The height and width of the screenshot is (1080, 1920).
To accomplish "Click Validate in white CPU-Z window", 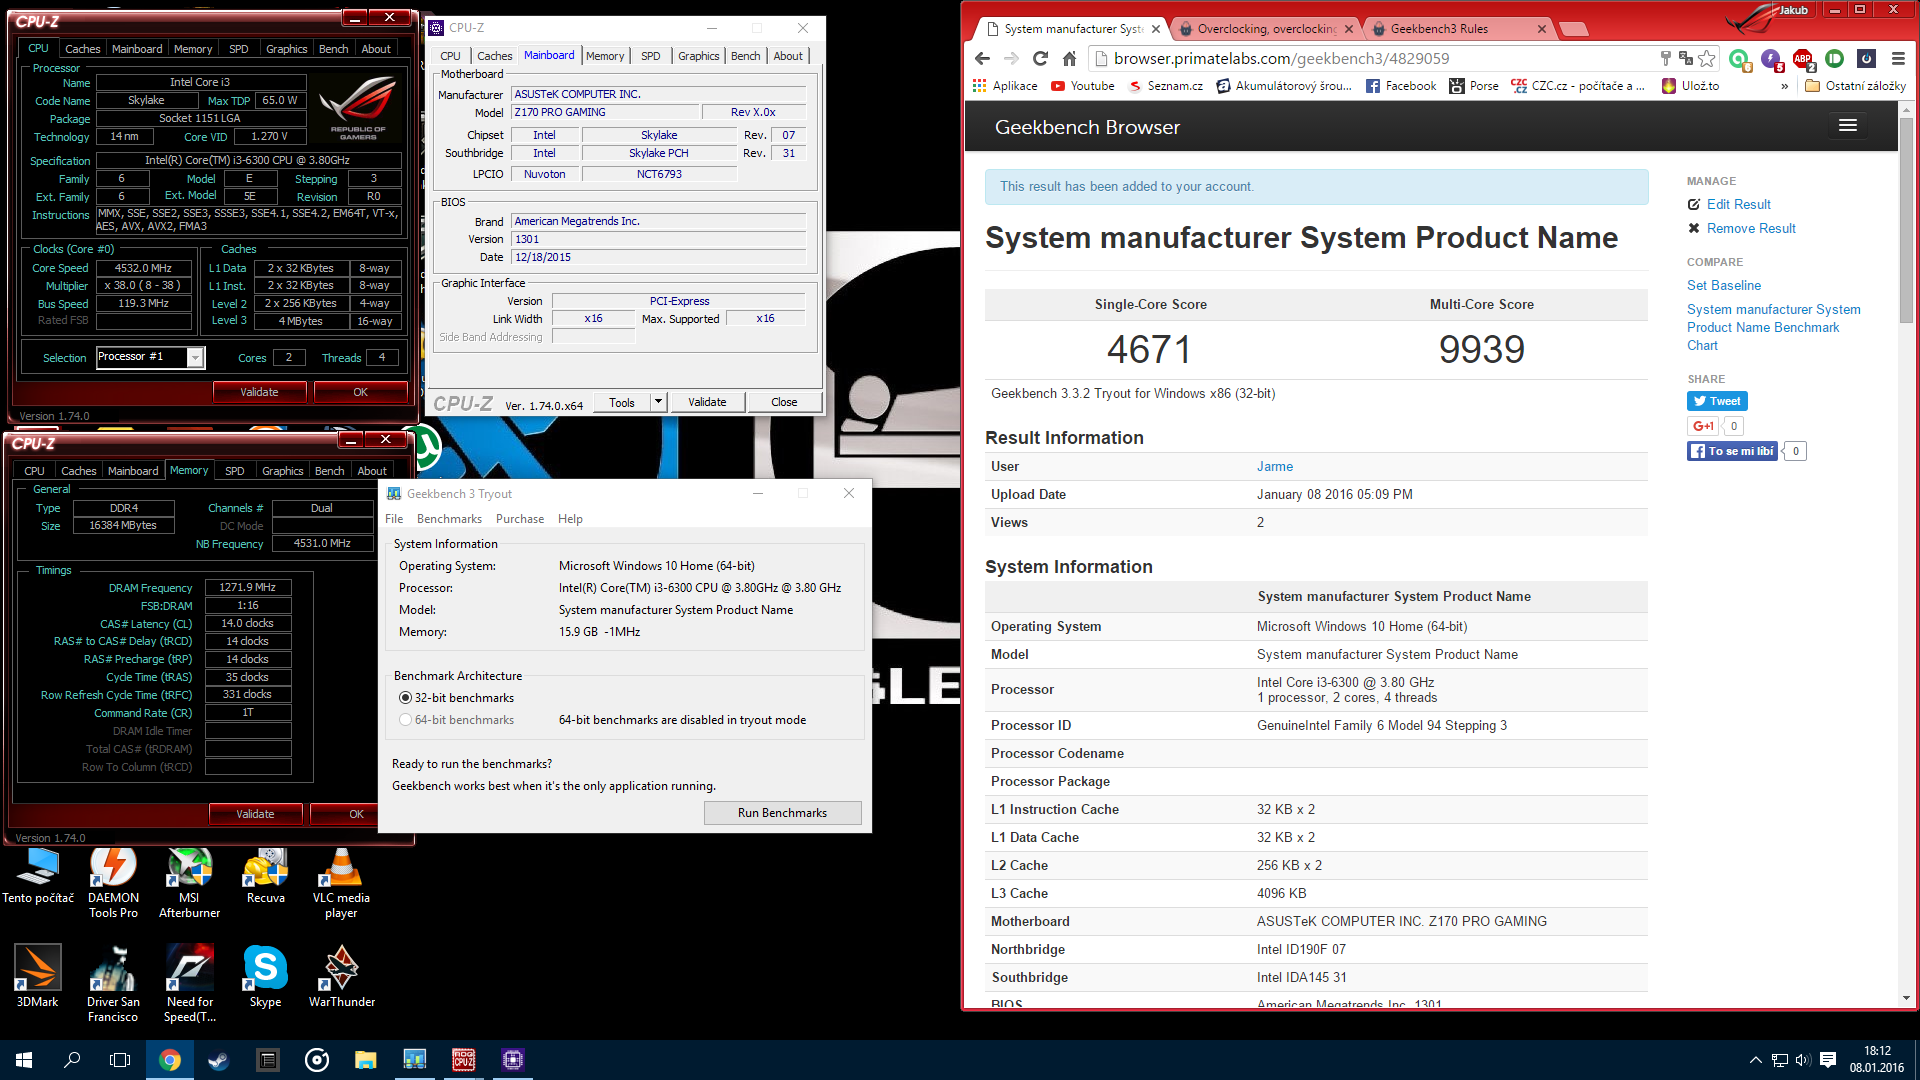I will 707,402.
